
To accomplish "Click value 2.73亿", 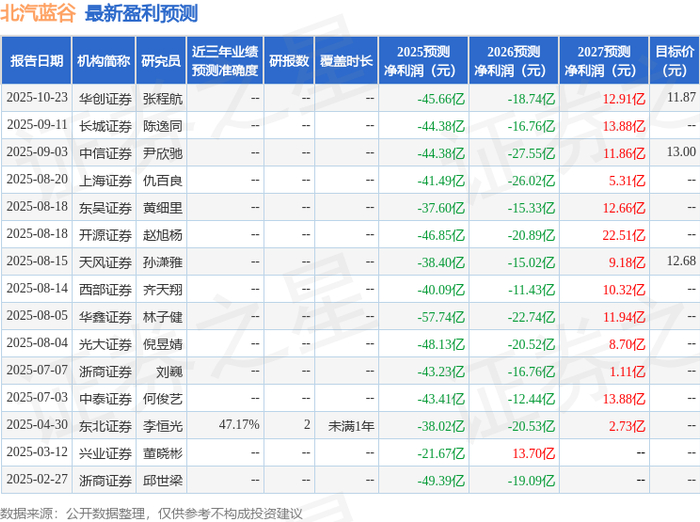I will pos(627,426).
